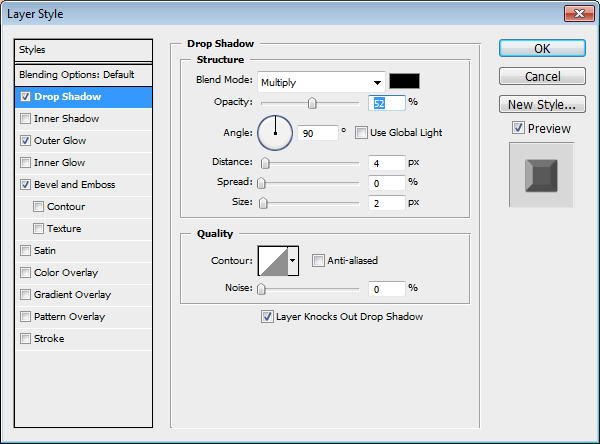The width and height of the screenshot is (600, 444).
Task: Click the Spread slider handle
Action: tap(261, 183)
